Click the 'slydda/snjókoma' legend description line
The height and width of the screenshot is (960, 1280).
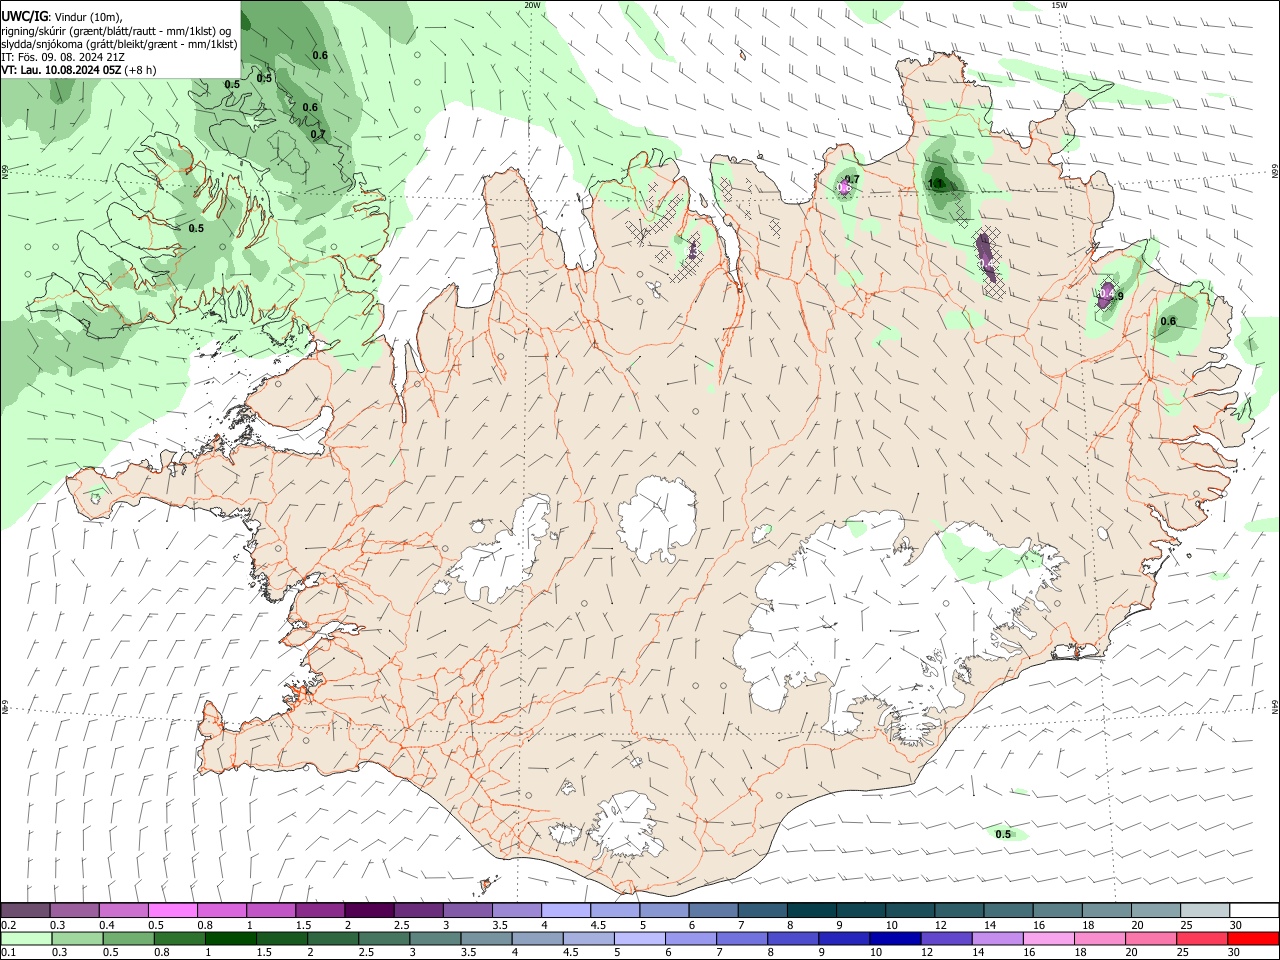pyautogui.click(x=119, y=44)
